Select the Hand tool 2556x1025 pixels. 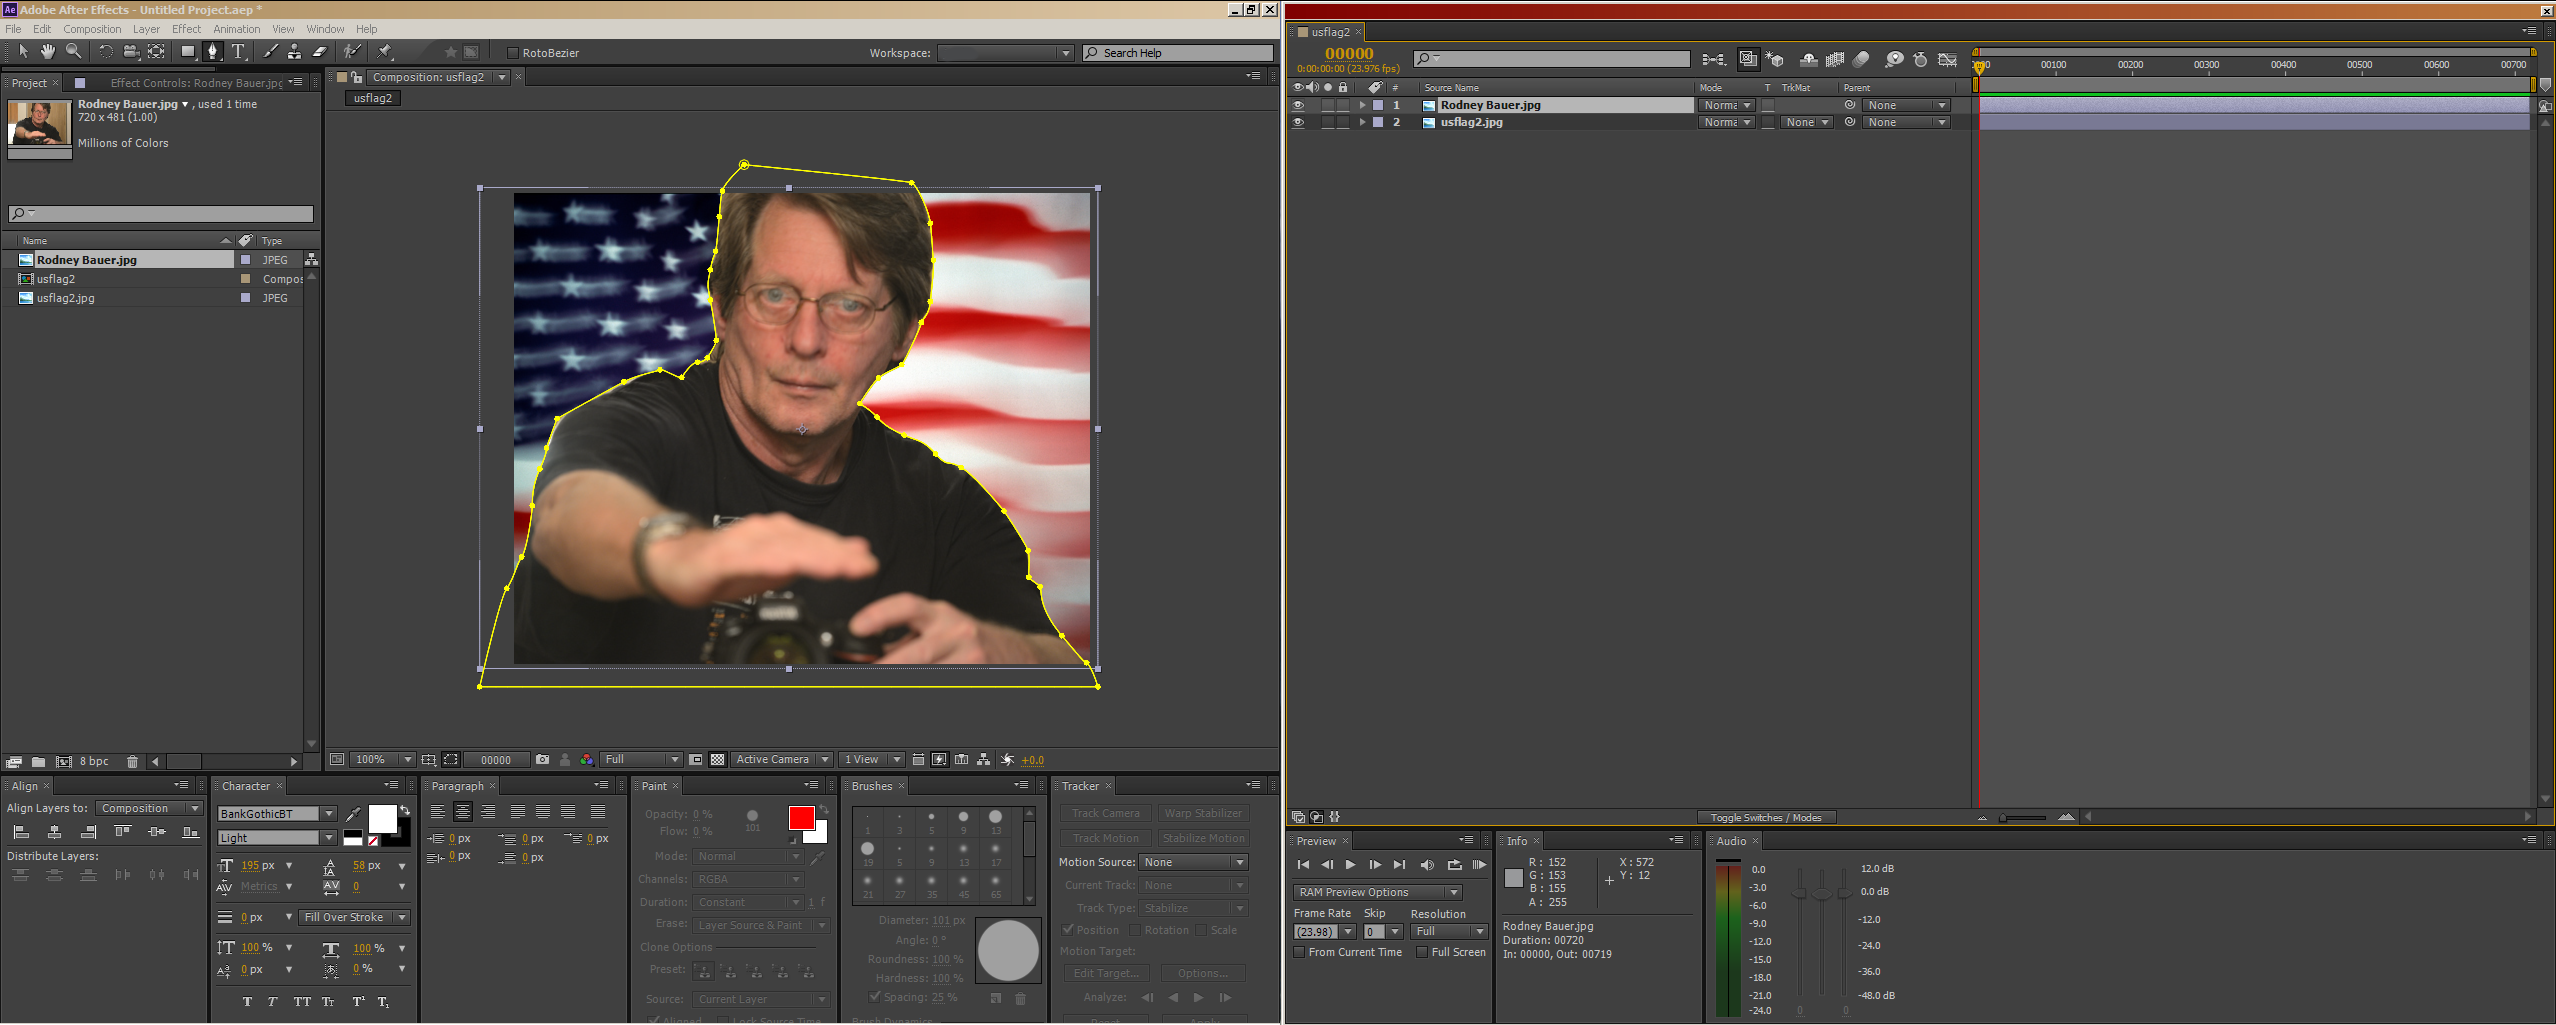click(47, 51)
